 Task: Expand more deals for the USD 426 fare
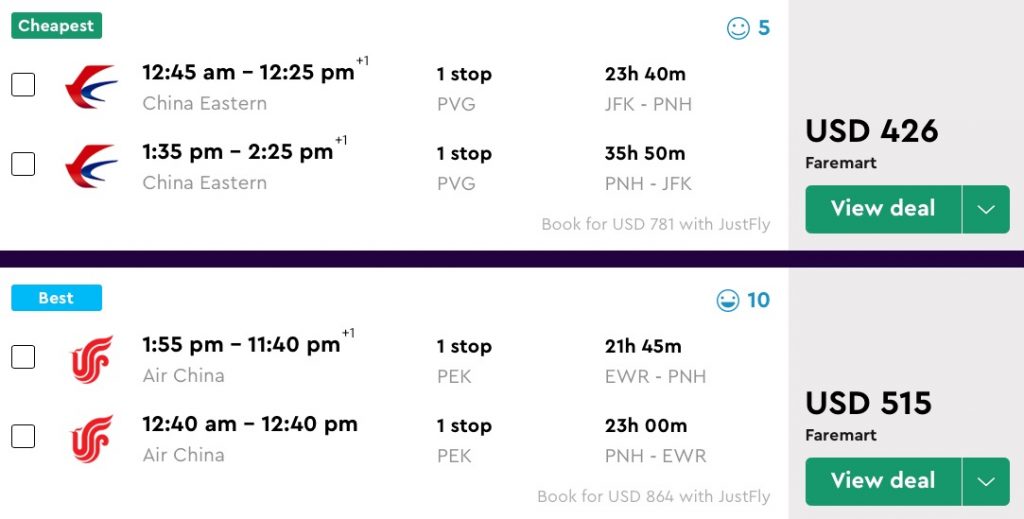(x=986, y=209)
